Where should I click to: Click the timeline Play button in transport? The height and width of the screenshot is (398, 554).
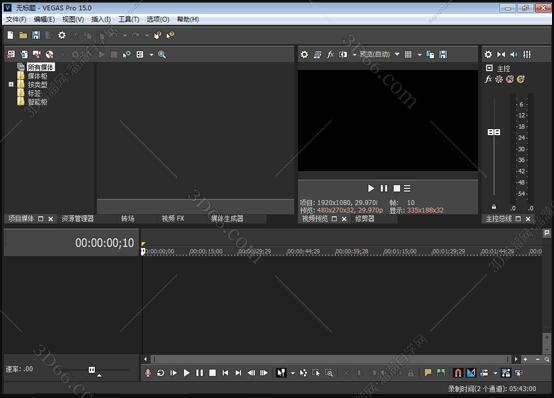[x=187, y=373]
